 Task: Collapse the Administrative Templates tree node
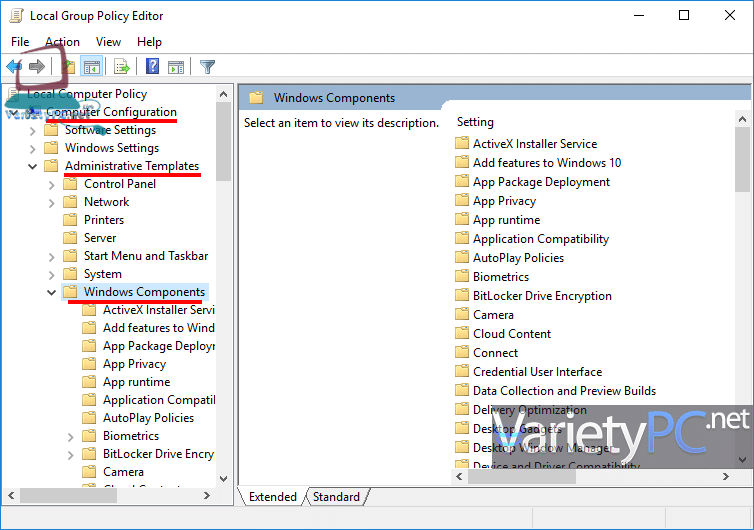(33, 166)
